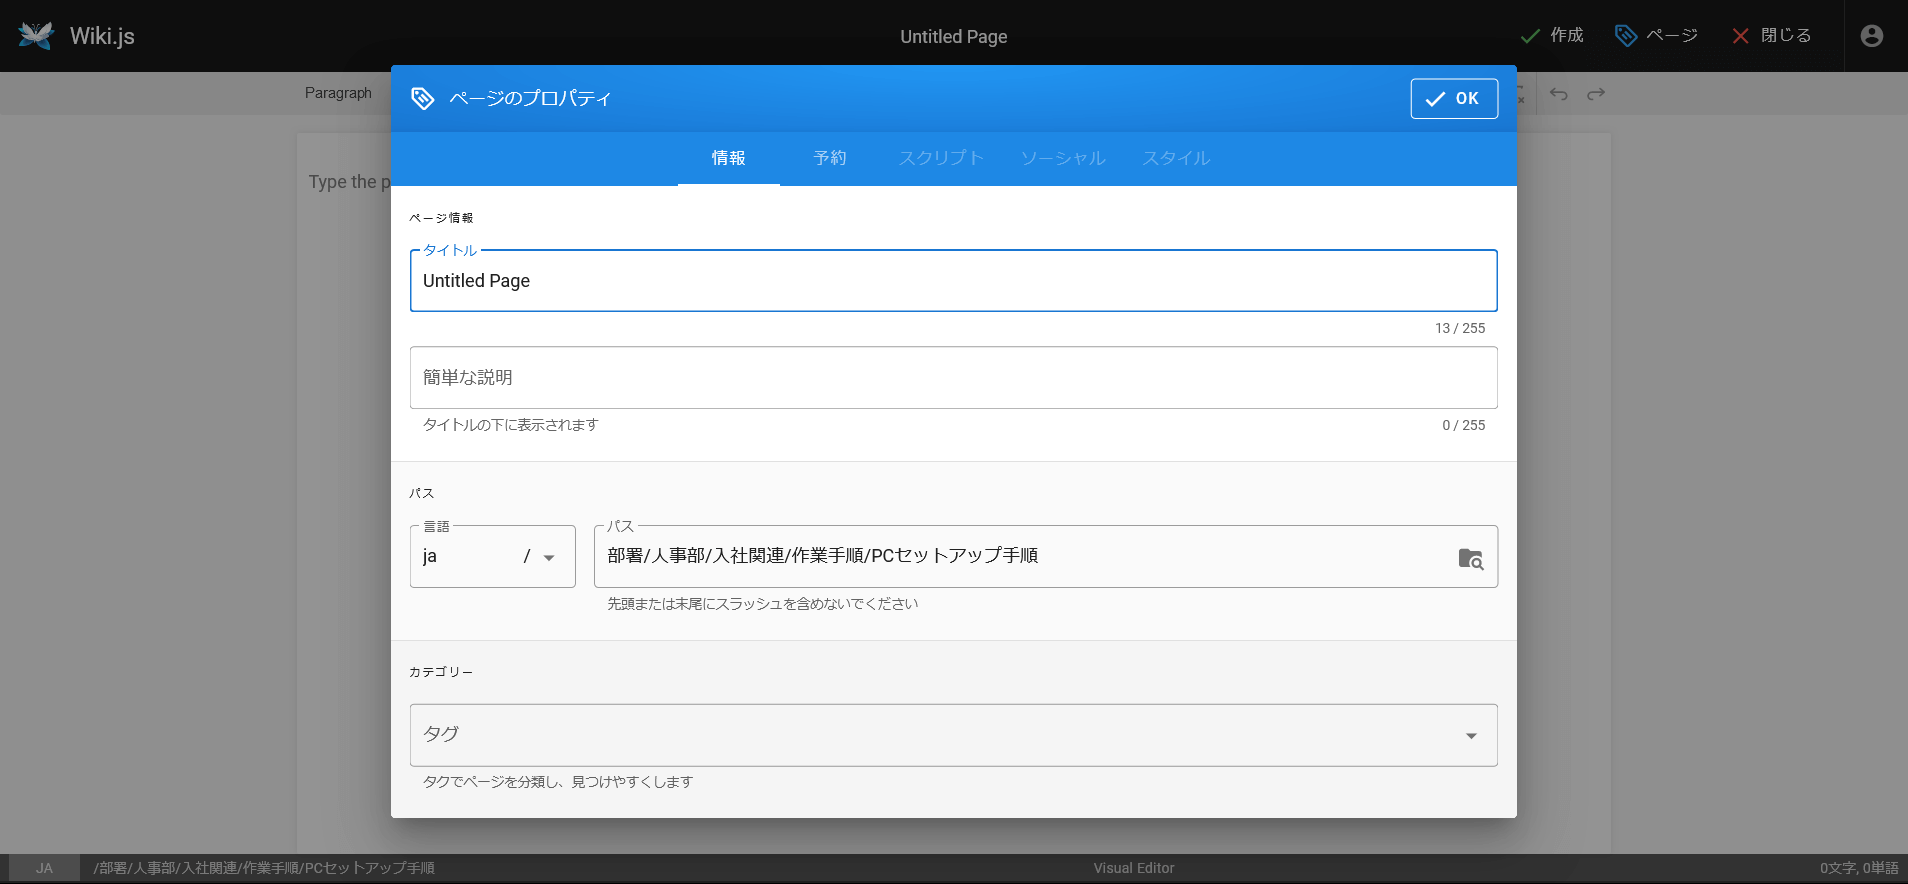This screenshot has width=1908, height=884.
Task: Click 作成 to create the page
Action: (x=1552, y=36)
